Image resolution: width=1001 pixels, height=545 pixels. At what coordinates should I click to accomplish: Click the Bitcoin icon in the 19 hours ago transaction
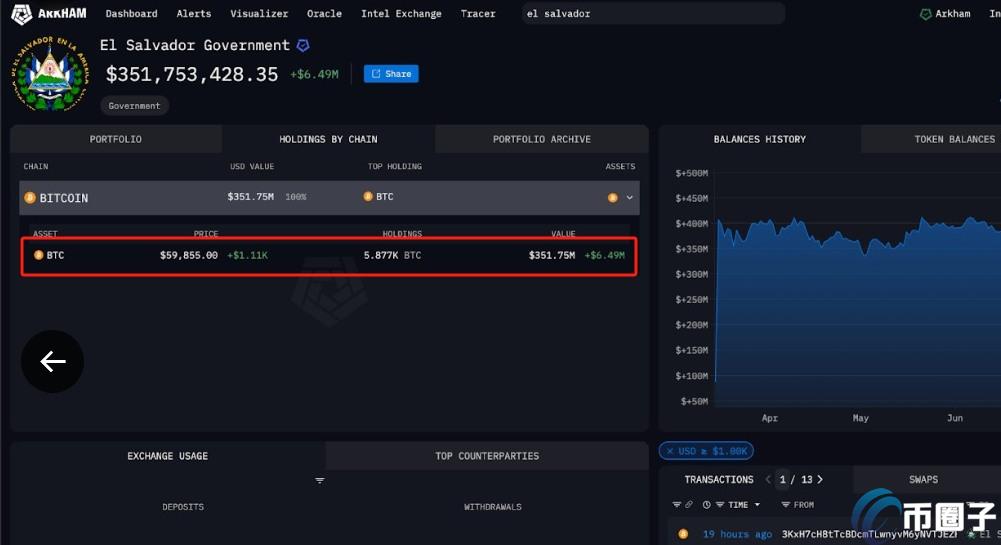[x=683, y=534]
